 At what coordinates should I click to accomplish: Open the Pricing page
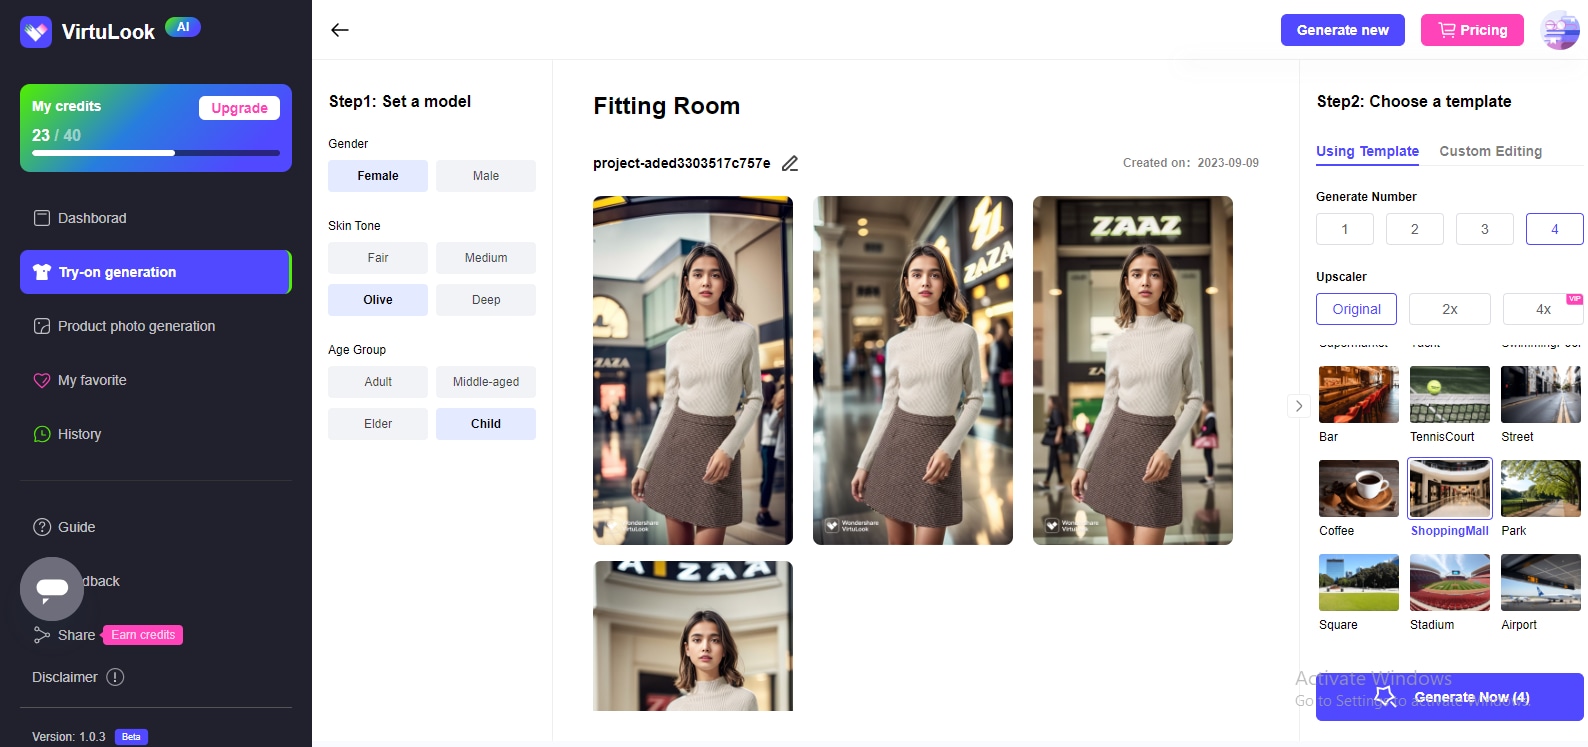pyautogui.click(x=1472, y=30)
